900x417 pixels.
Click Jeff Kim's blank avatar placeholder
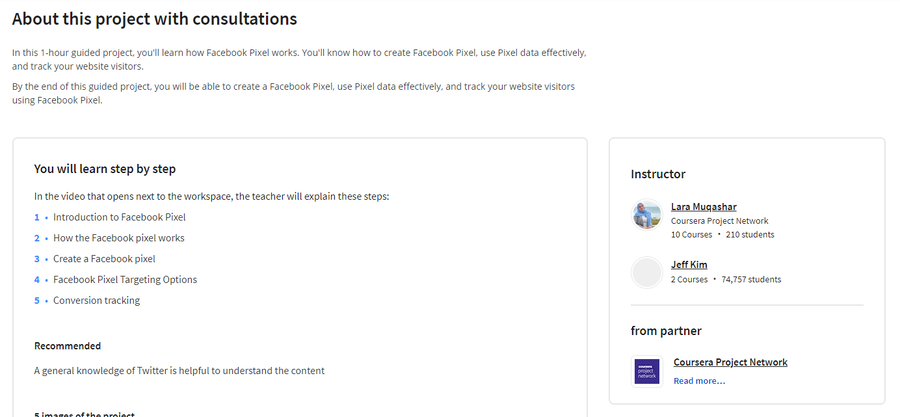(647, 272)
